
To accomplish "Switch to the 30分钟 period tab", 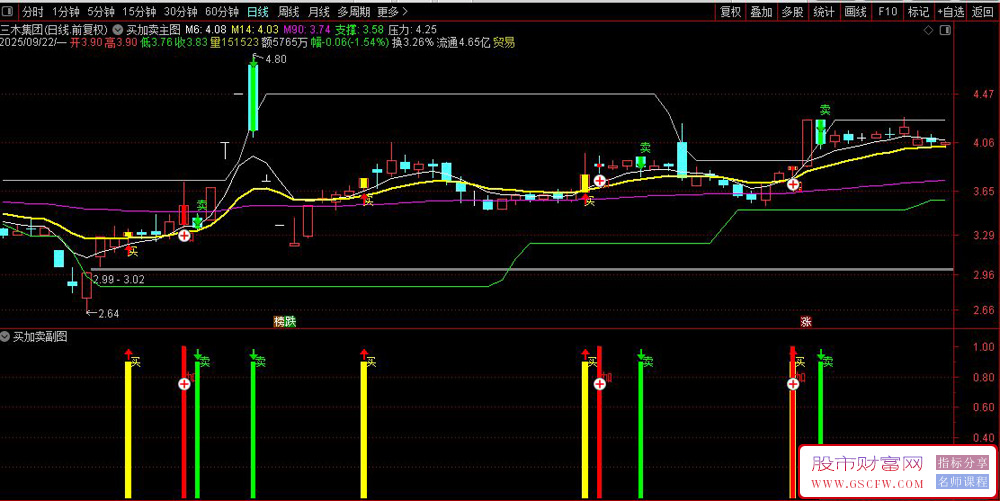I will click(180, 11).
